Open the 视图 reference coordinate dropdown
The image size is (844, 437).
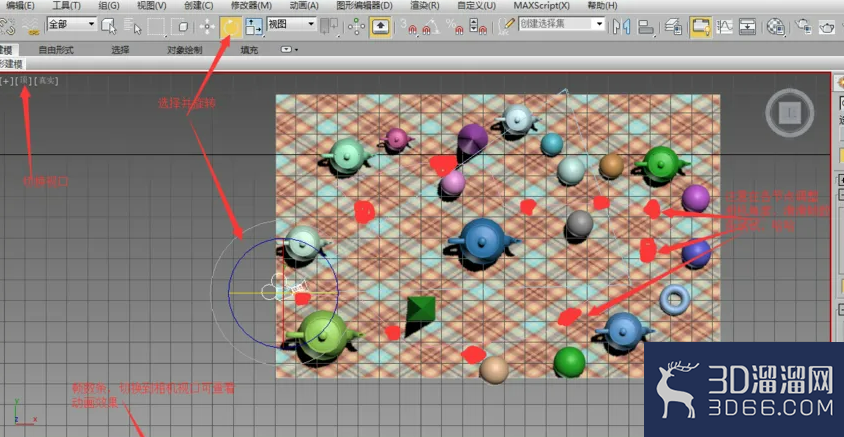291,24
